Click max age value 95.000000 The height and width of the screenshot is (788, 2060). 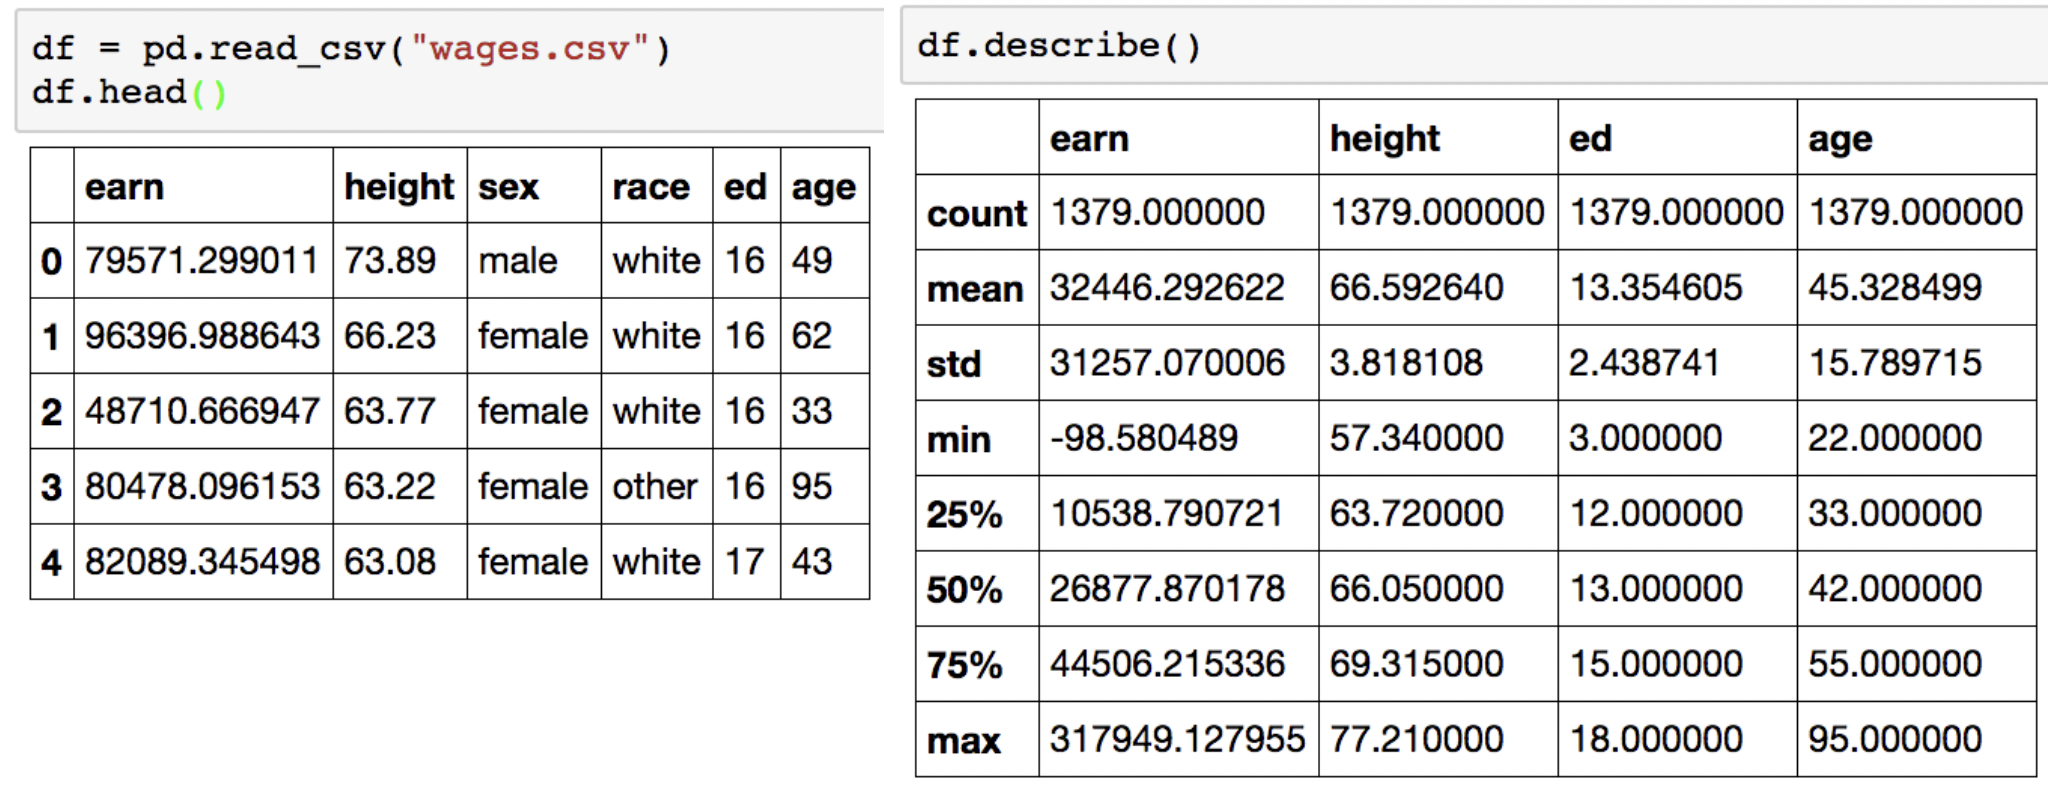(x=1895, y=738)
